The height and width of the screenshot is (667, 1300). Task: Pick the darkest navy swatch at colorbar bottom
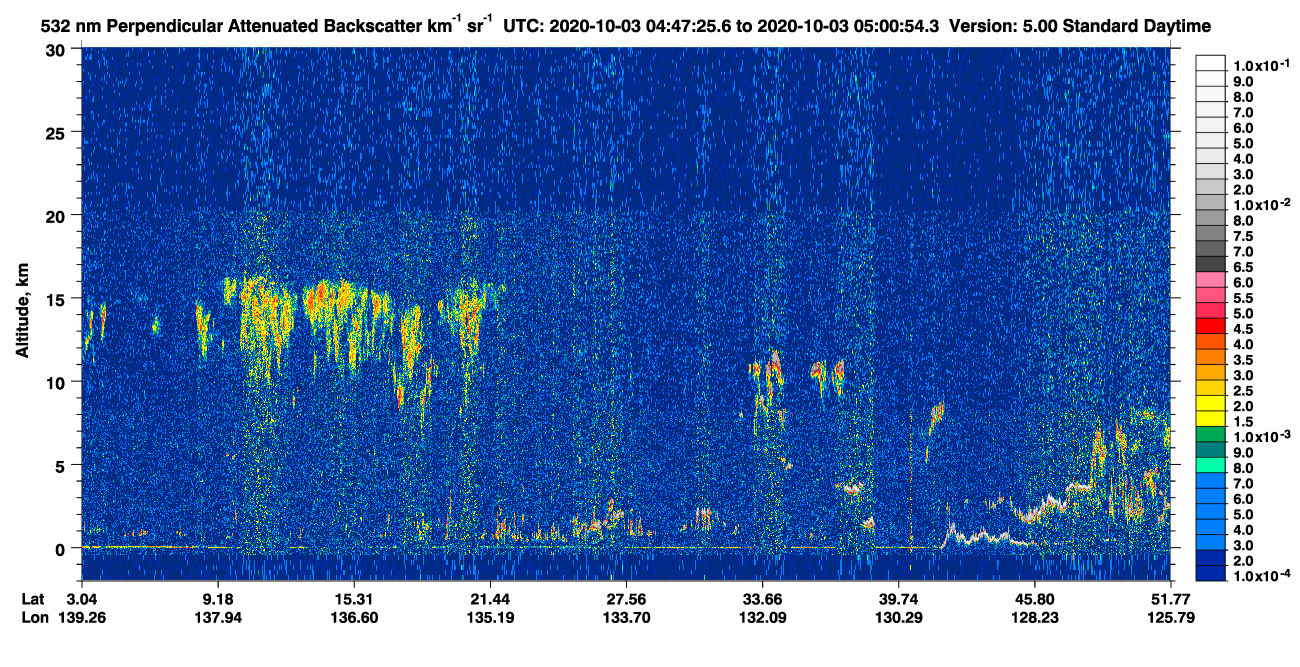1211,573
